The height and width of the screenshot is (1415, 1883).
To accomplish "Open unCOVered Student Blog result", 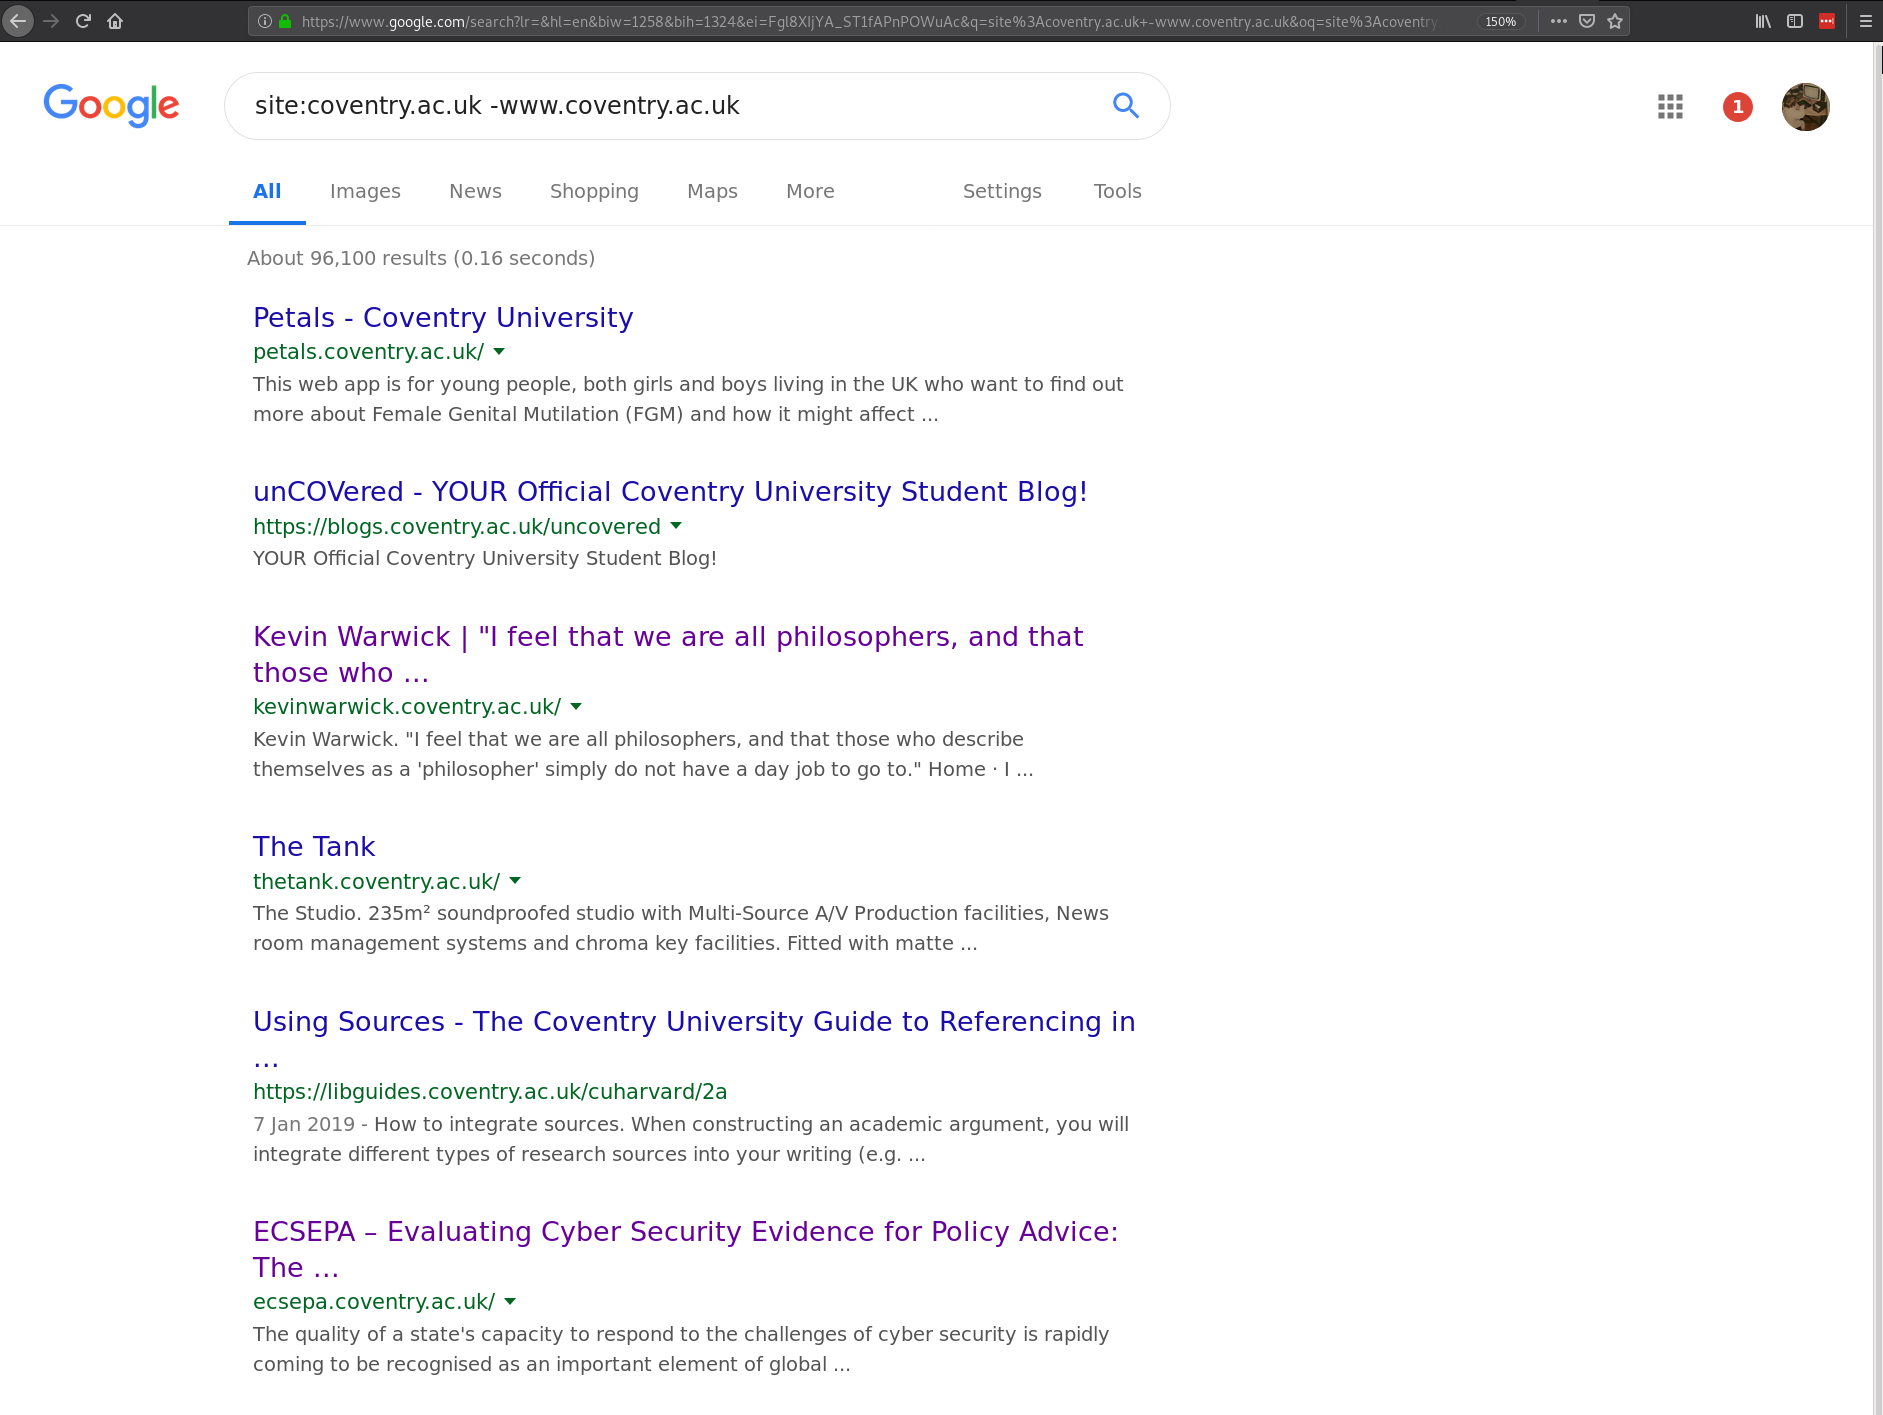I will [x=670, y=492].
